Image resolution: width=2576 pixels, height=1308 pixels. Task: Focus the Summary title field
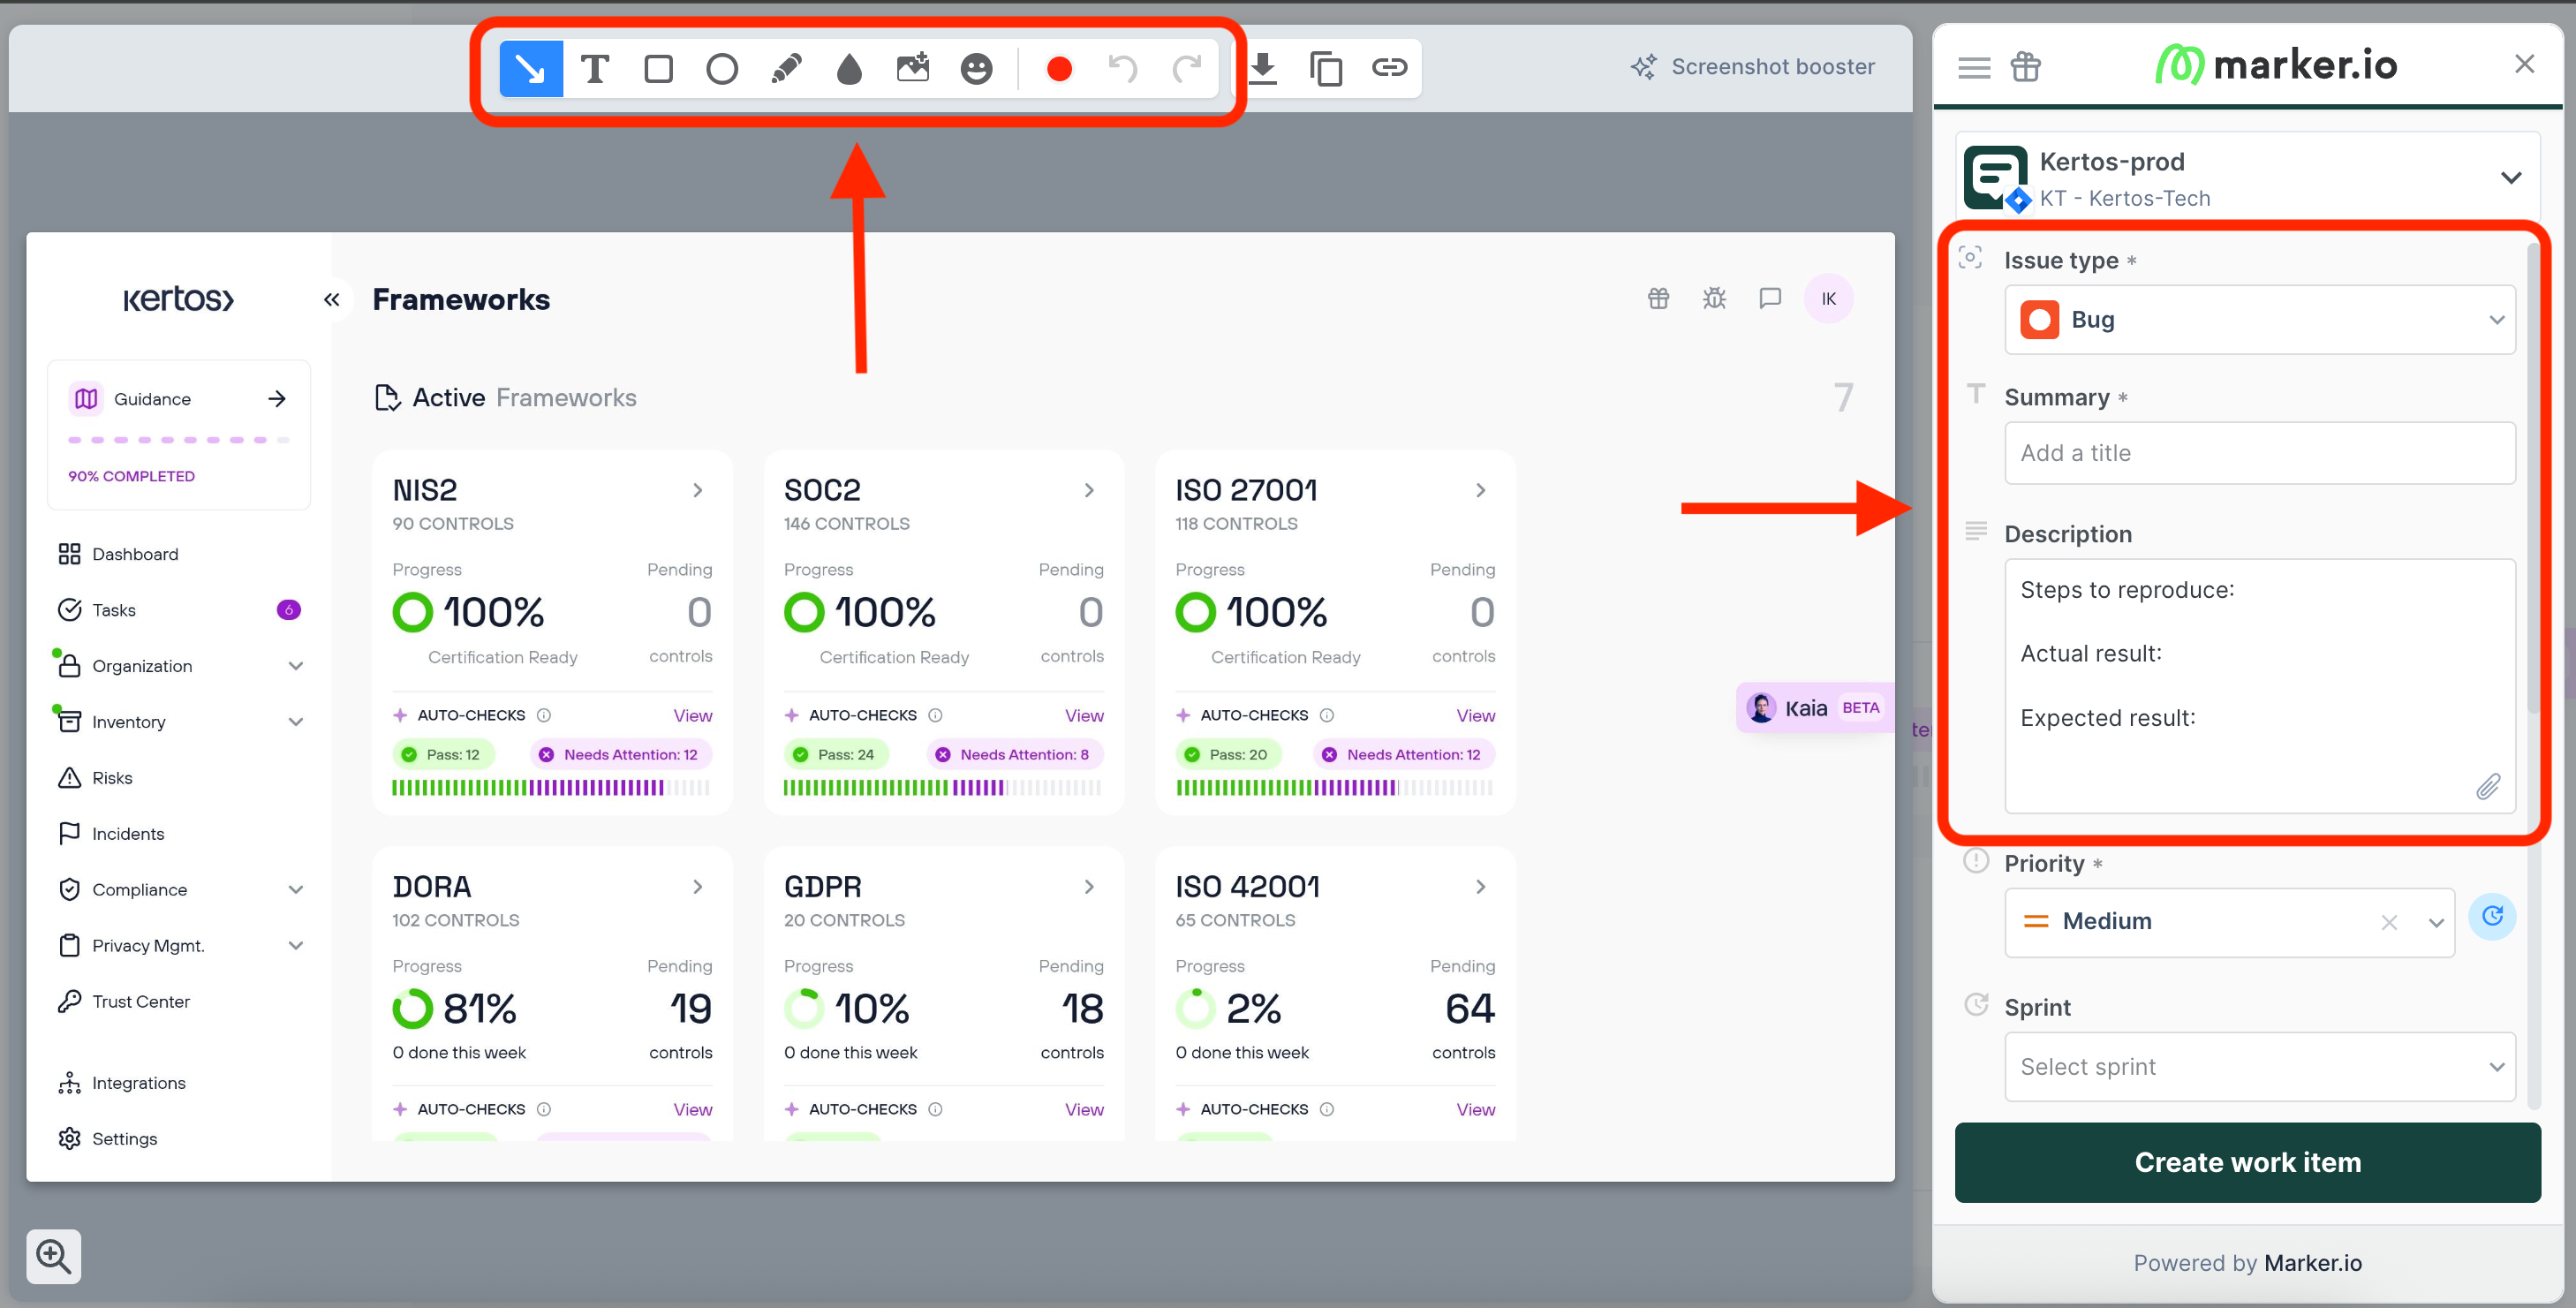[x=2259, y=453]
